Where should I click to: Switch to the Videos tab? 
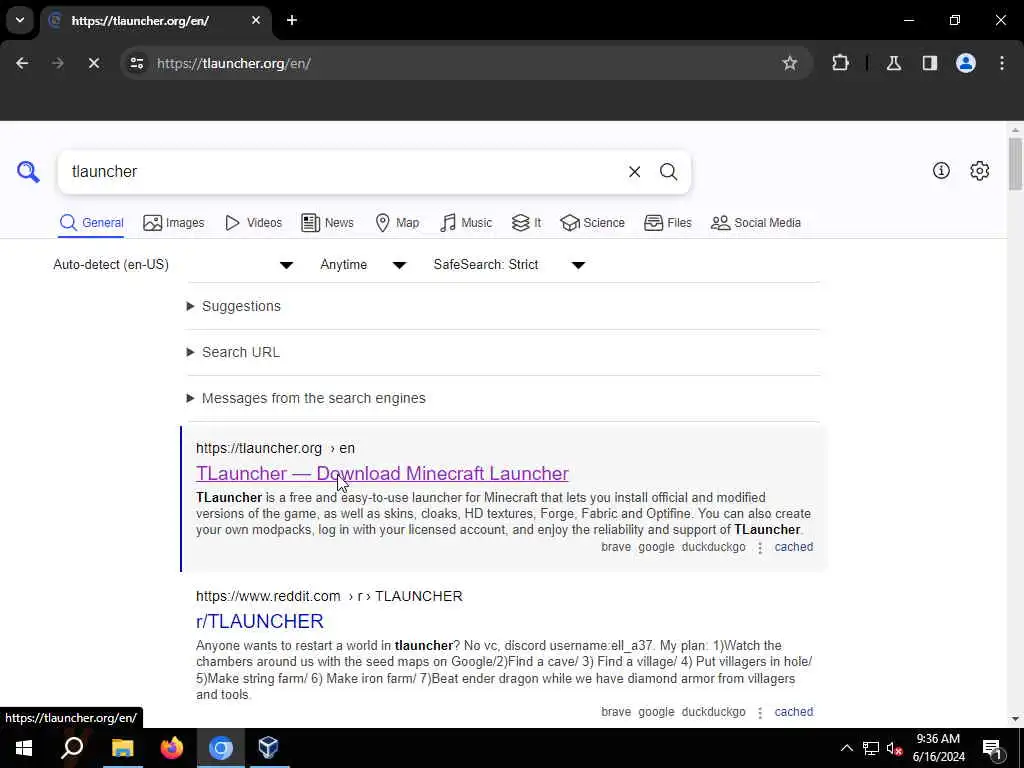253,223
